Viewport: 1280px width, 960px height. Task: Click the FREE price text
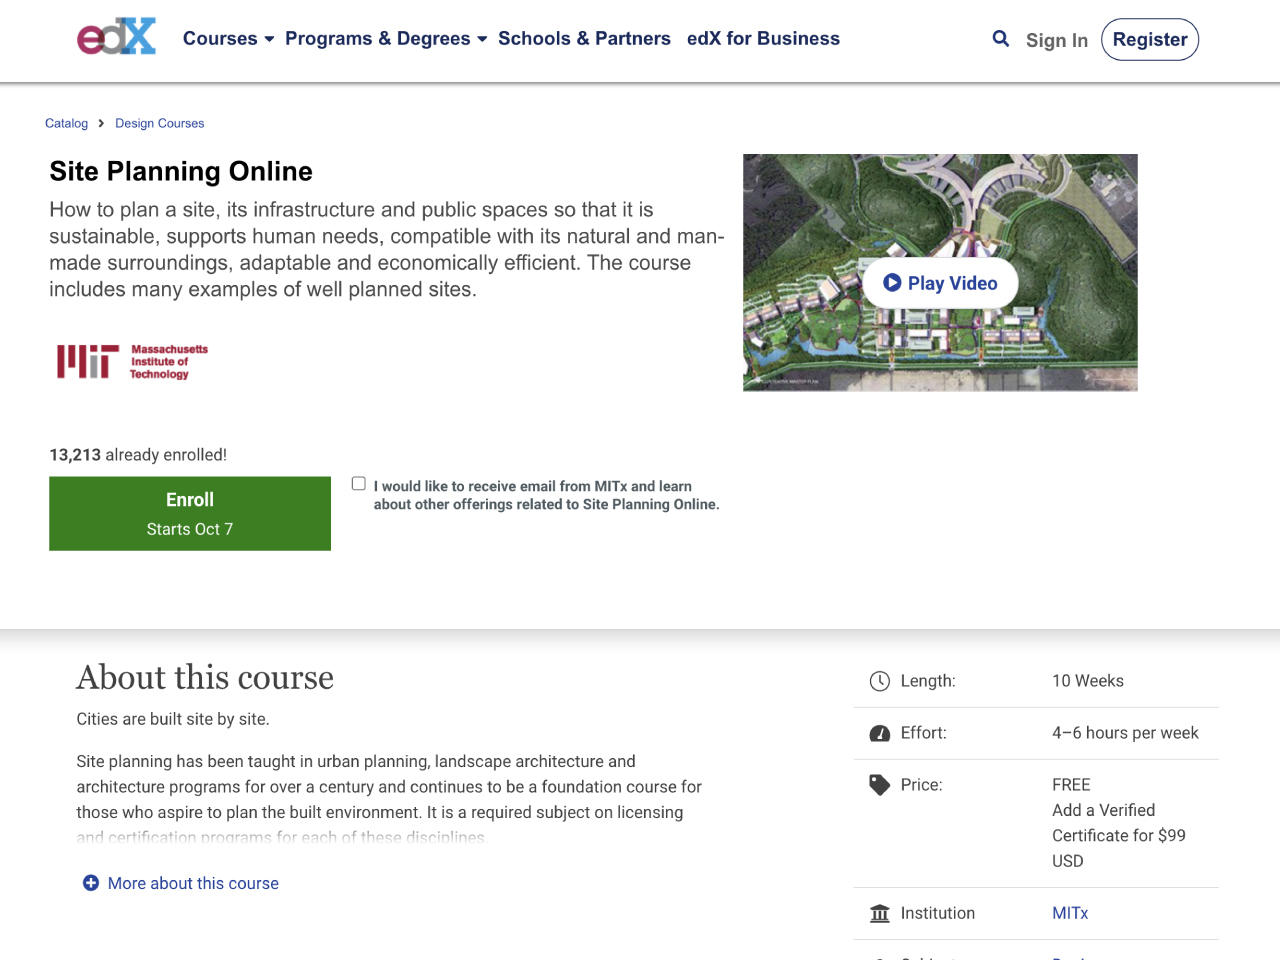[x=1071, y=785]
